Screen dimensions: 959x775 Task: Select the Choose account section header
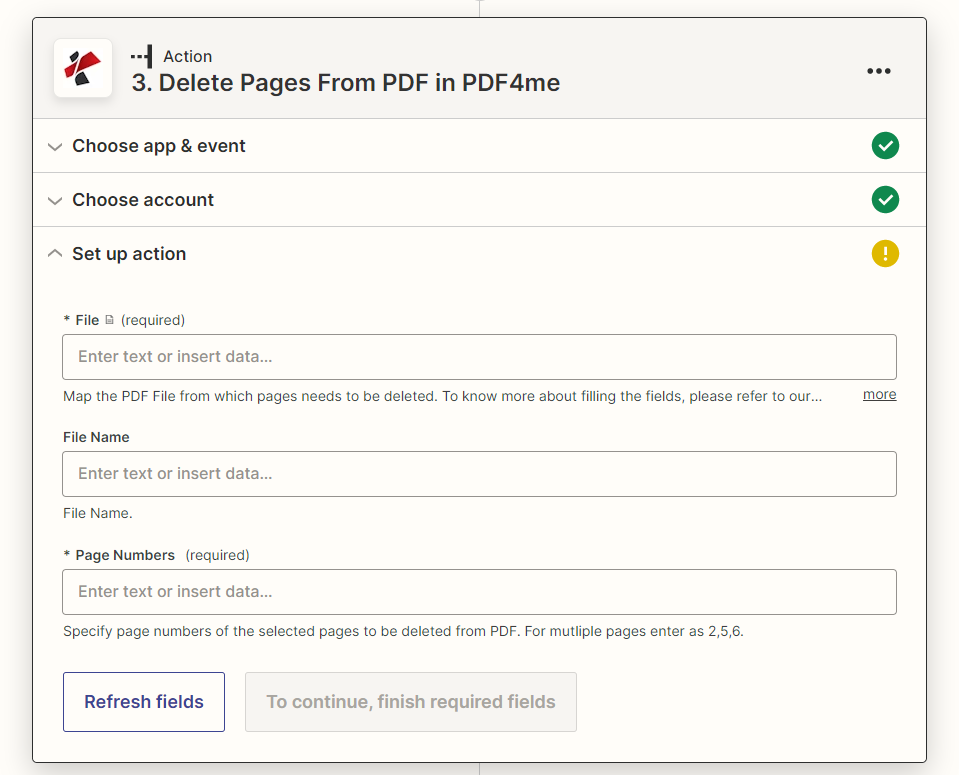[142, 199]
